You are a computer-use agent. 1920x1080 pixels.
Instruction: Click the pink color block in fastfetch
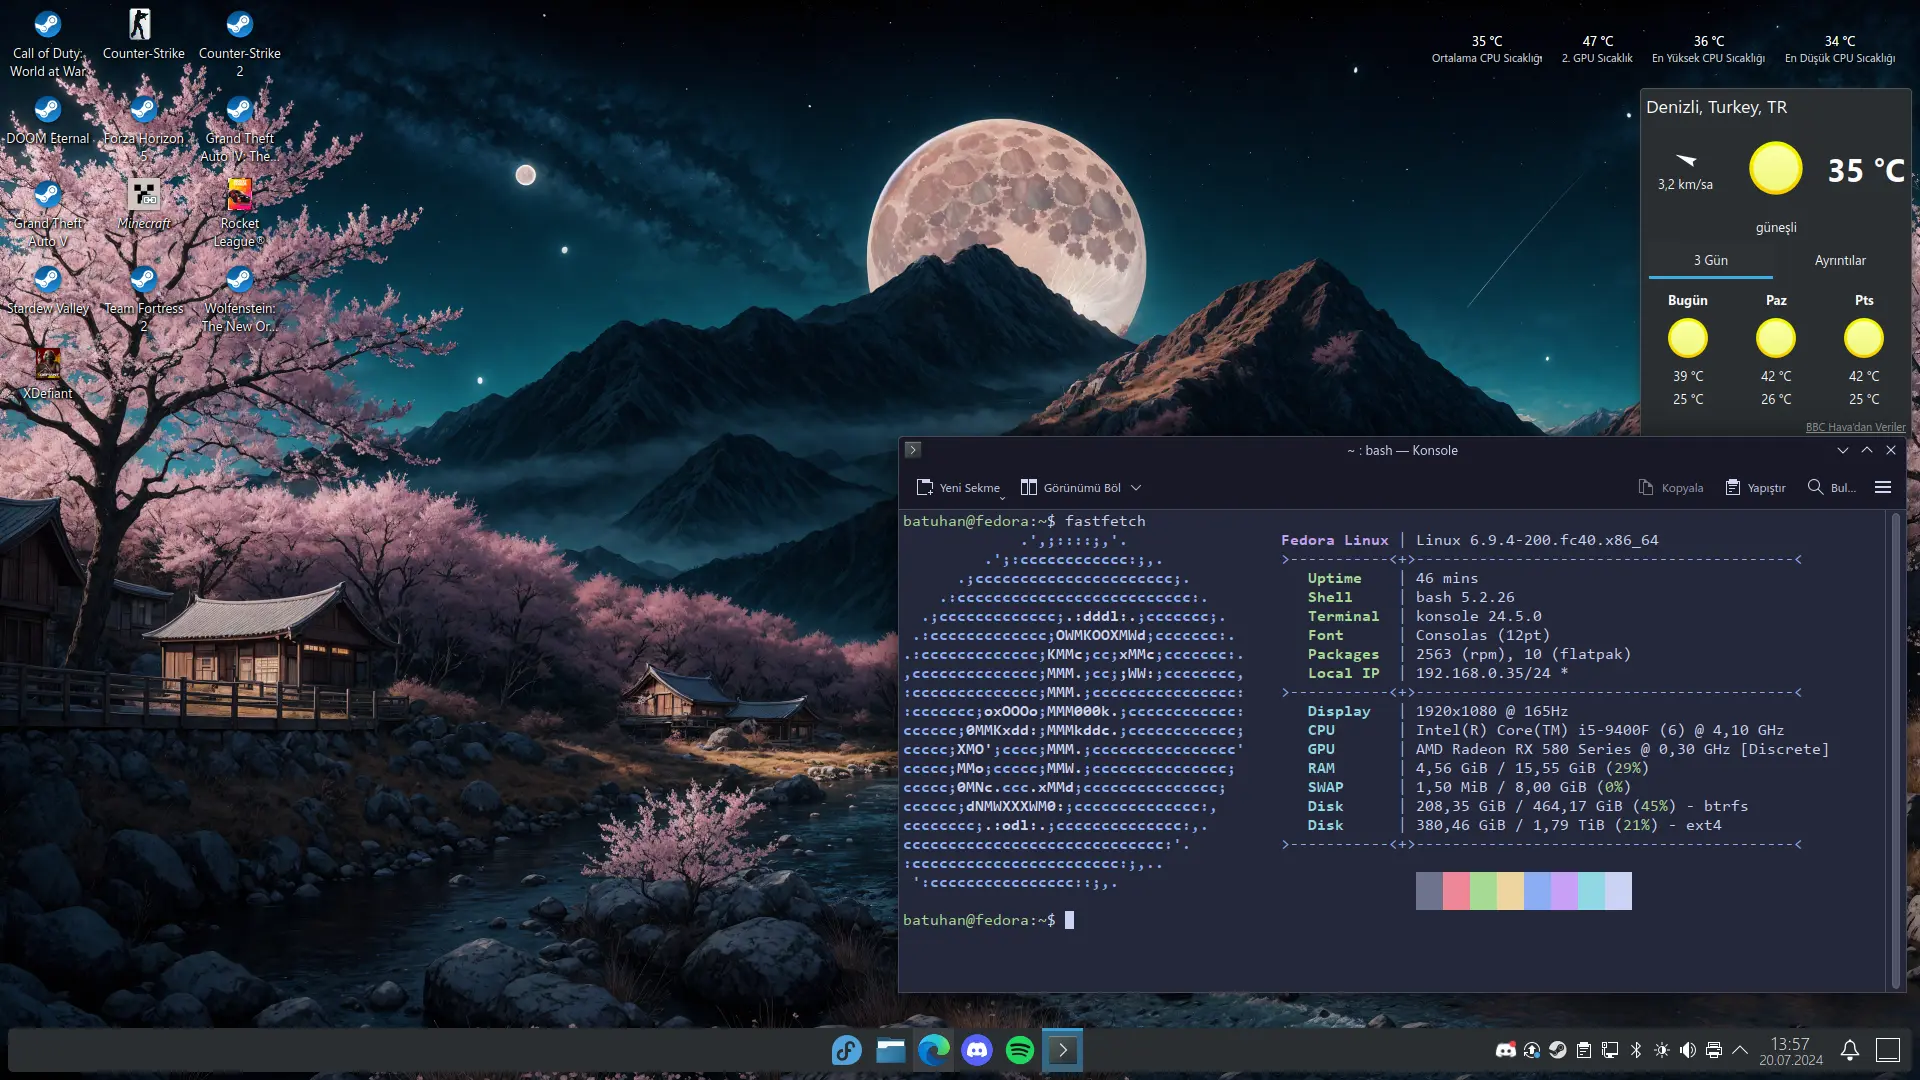pyautogui.click(x=1456, y=891)
